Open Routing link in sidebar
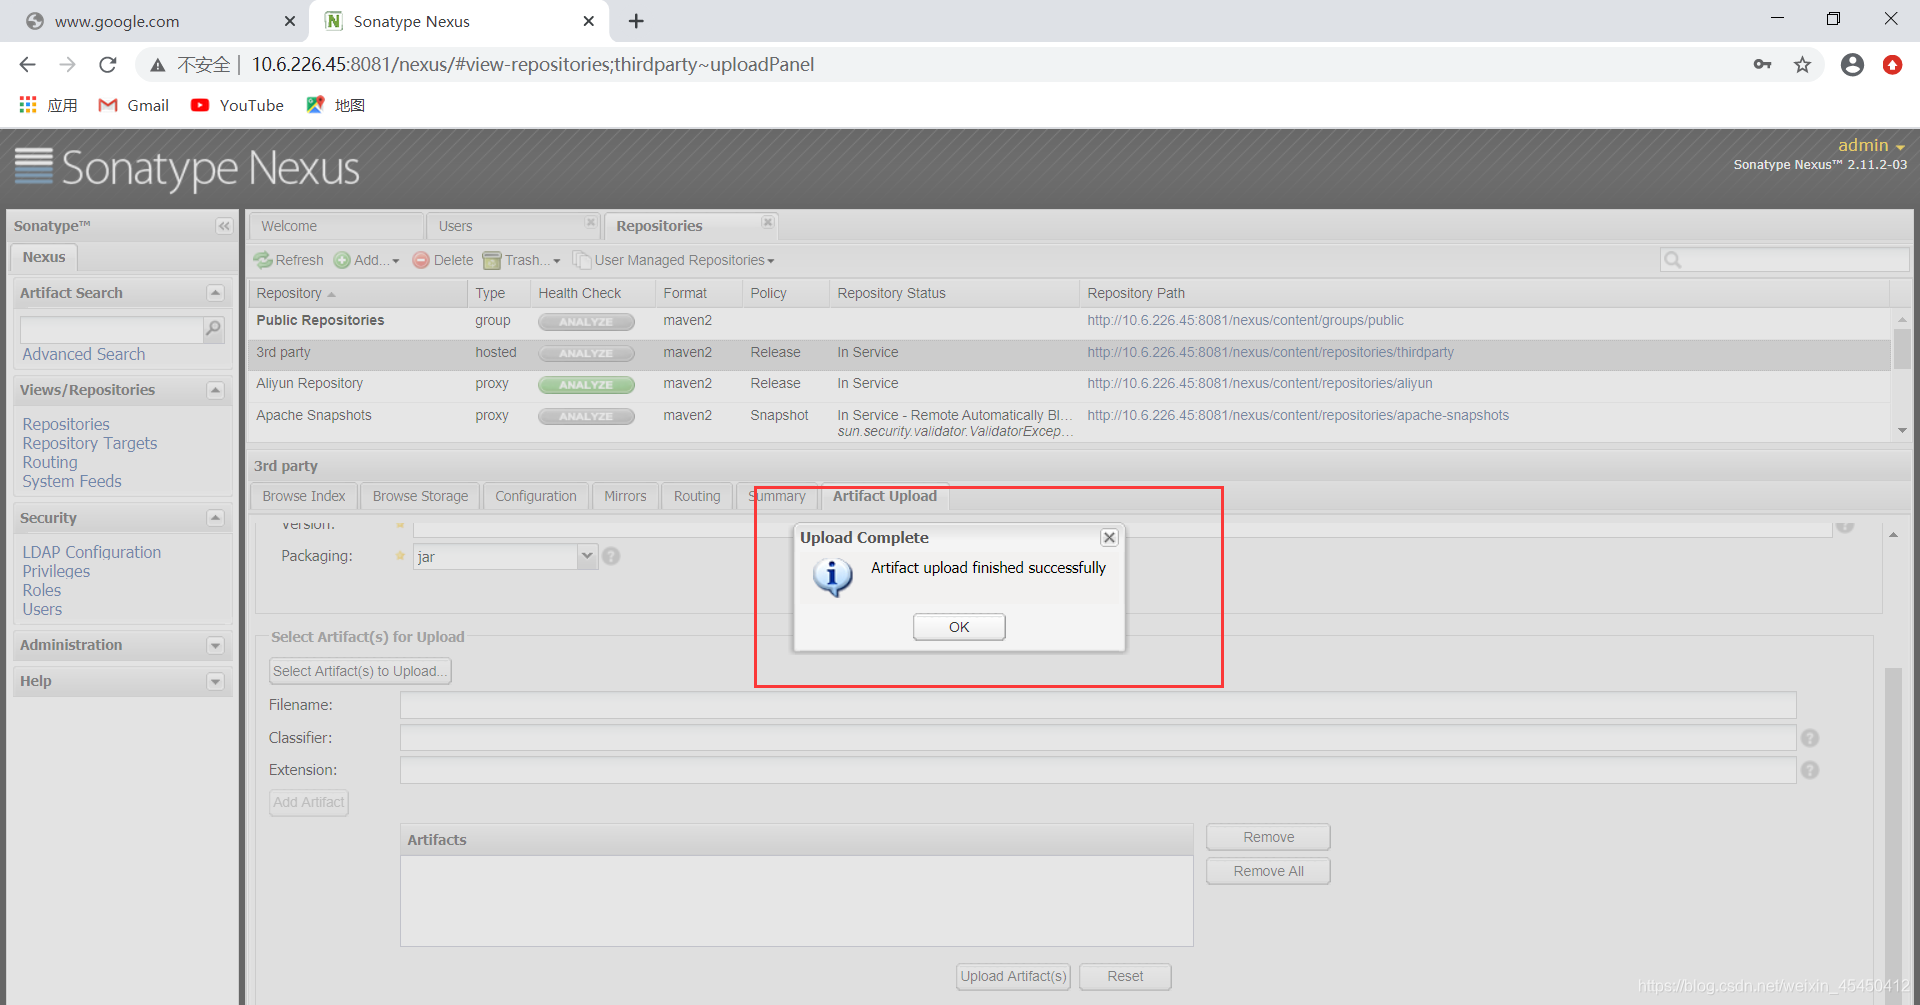 (50, 462)
